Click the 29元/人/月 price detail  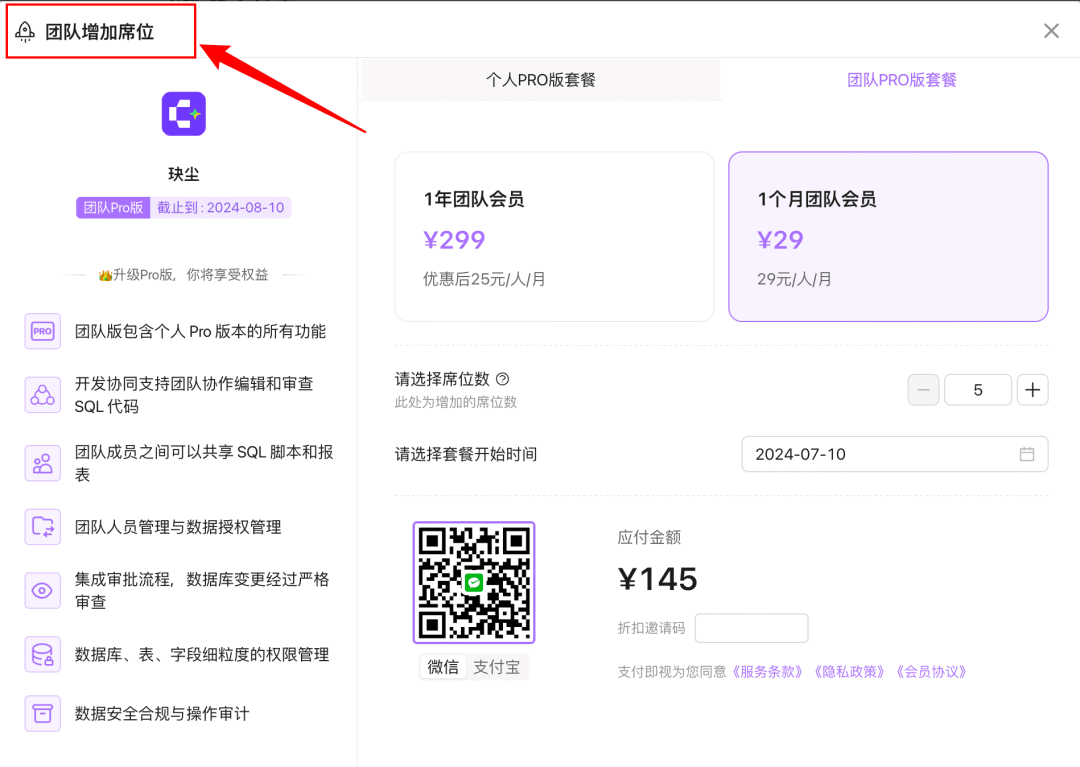click(x=794, y=280)
